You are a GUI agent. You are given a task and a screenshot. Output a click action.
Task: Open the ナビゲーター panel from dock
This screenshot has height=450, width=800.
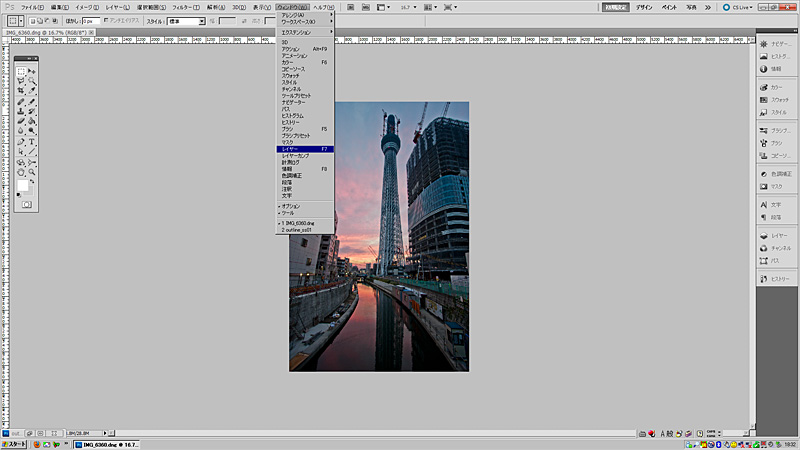tap(776, 44)
